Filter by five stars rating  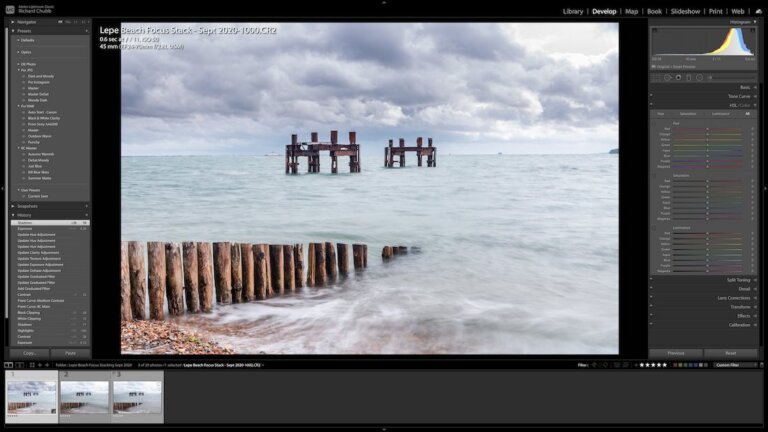click(665, 365)
